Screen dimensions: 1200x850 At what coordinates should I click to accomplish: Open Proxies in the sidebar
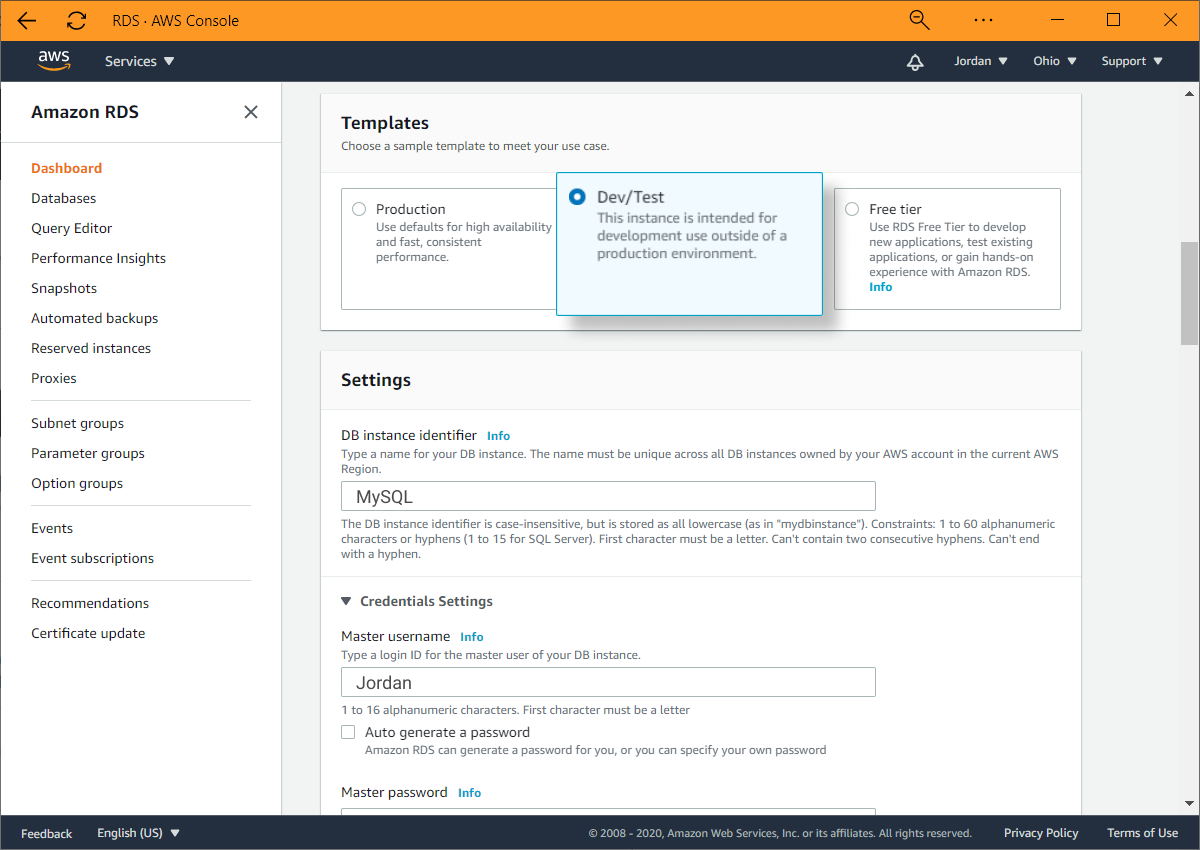coord(54,378)
